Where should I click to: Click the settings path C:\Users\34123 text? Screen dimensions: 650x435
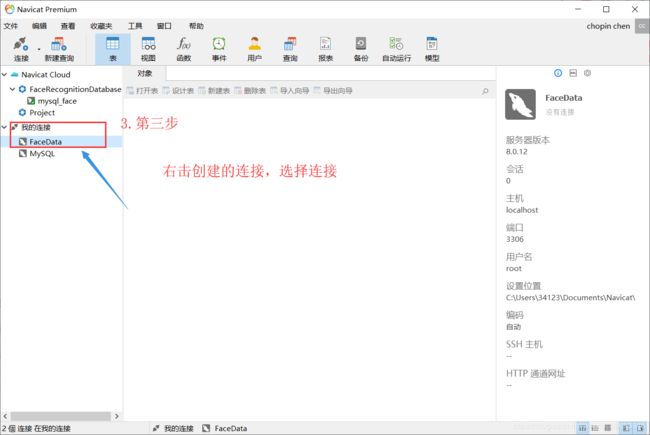570,298
